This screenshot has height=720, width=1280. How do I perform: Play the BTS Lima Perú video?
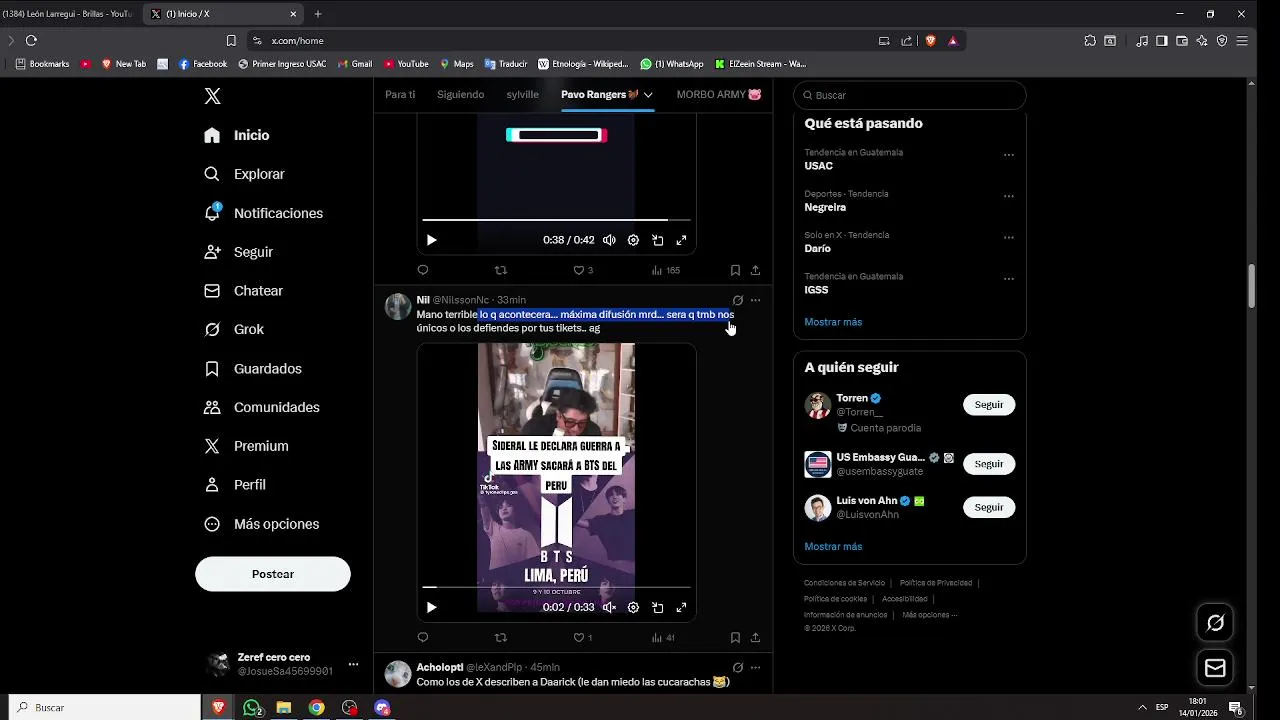pos(431,607)
